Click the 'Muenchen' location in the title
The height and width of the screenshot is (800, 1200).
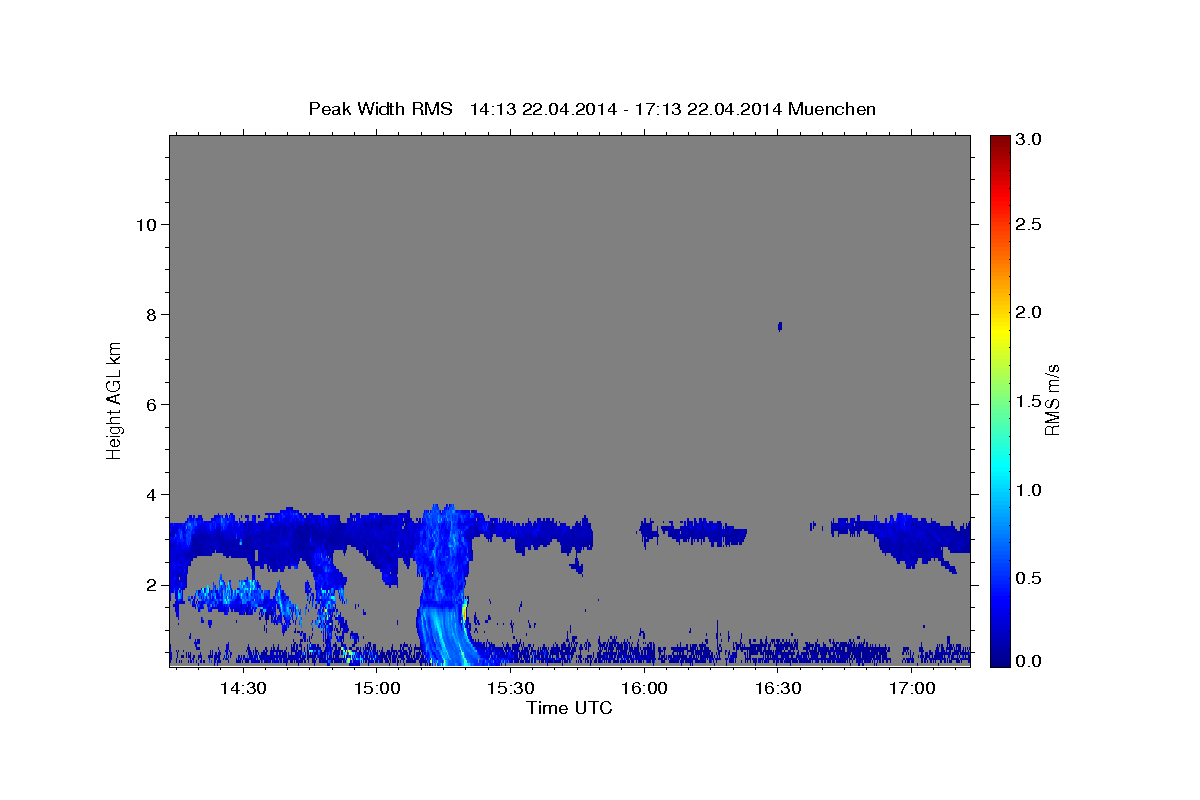click(832, 109)
